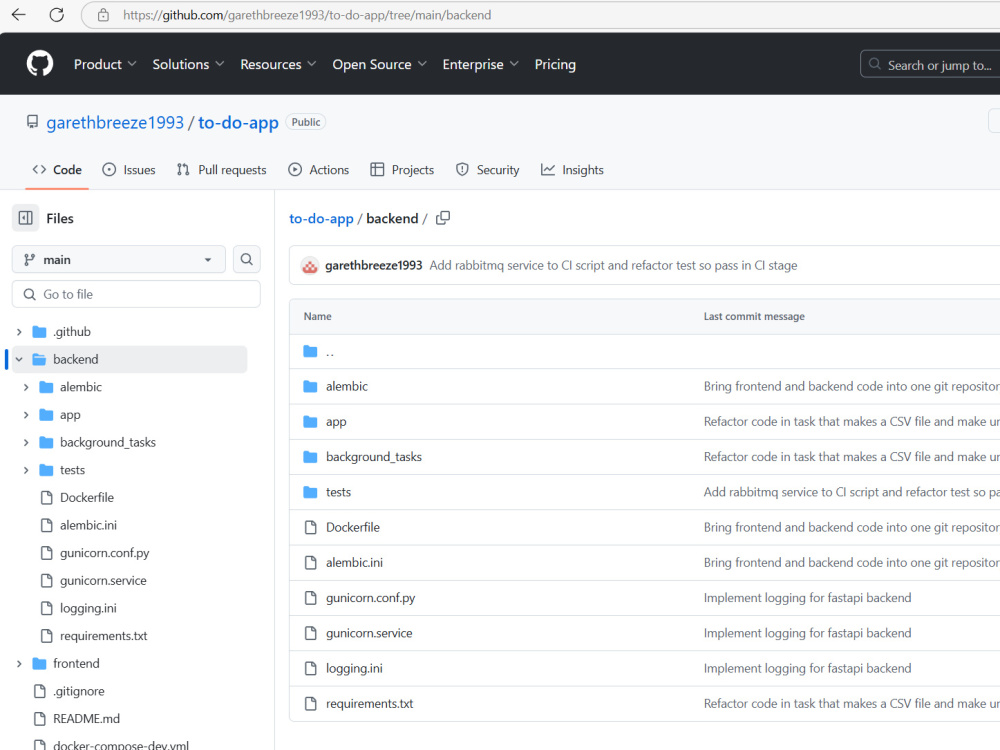Image resolution: width=1000 pixels, height=750 pixels.
Task: Click the Go to file field
Action: click(x=136, y=294)
